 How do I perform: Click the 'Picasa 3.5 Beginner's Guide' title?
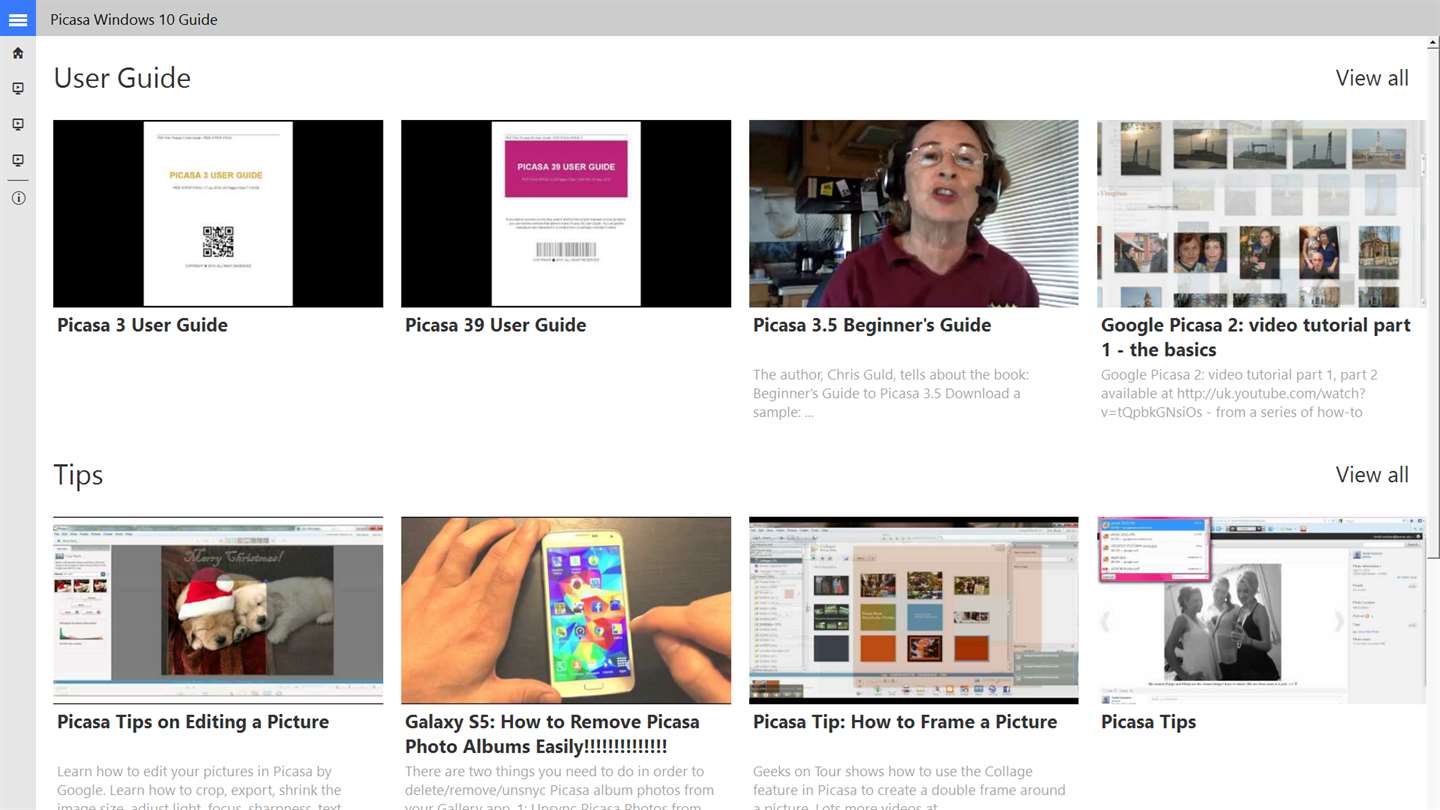point(872,325)
